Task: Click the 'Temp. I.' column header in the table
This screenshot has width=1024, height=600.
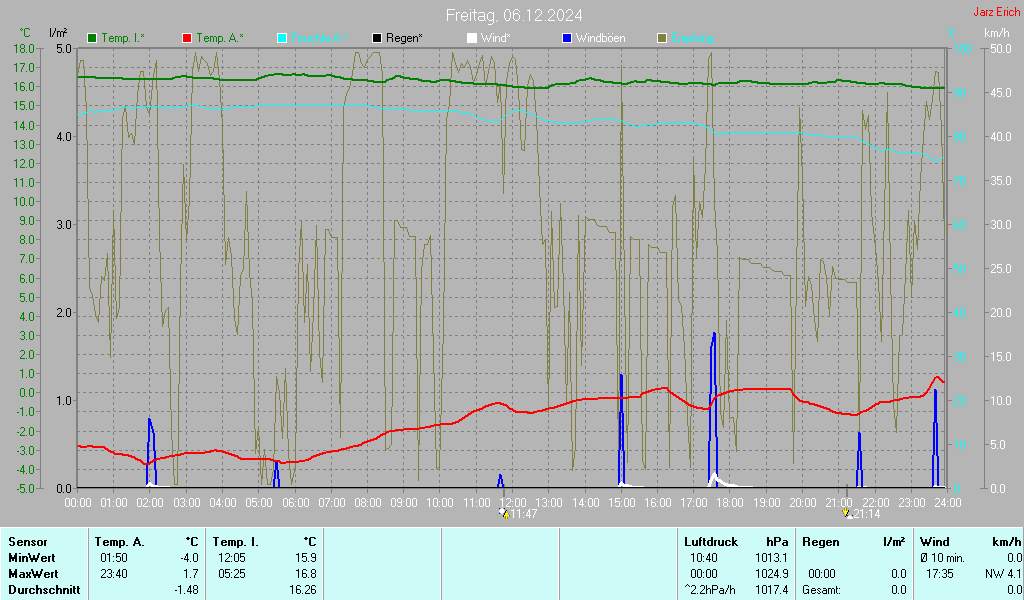Action: click(236, 542)
